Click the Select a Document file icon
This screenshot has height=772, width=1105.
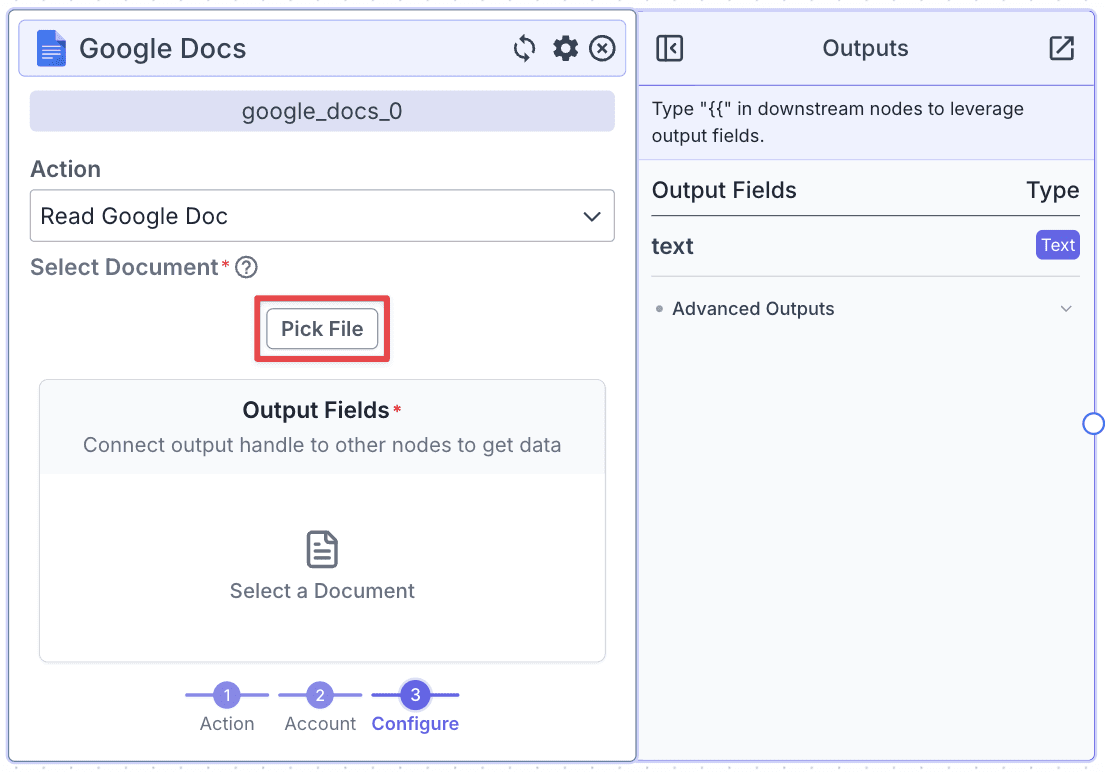(322, 549)
